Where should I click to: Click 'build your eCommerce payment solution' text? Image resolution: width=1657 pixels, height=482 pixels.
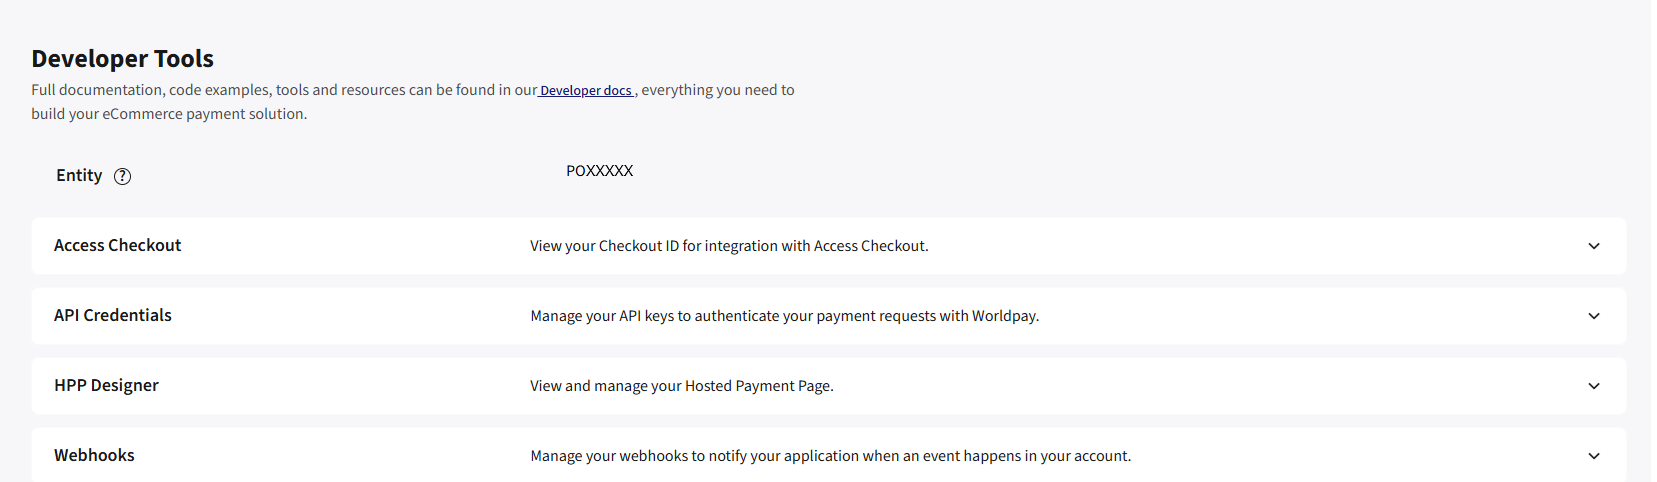(x=169, y=114)
